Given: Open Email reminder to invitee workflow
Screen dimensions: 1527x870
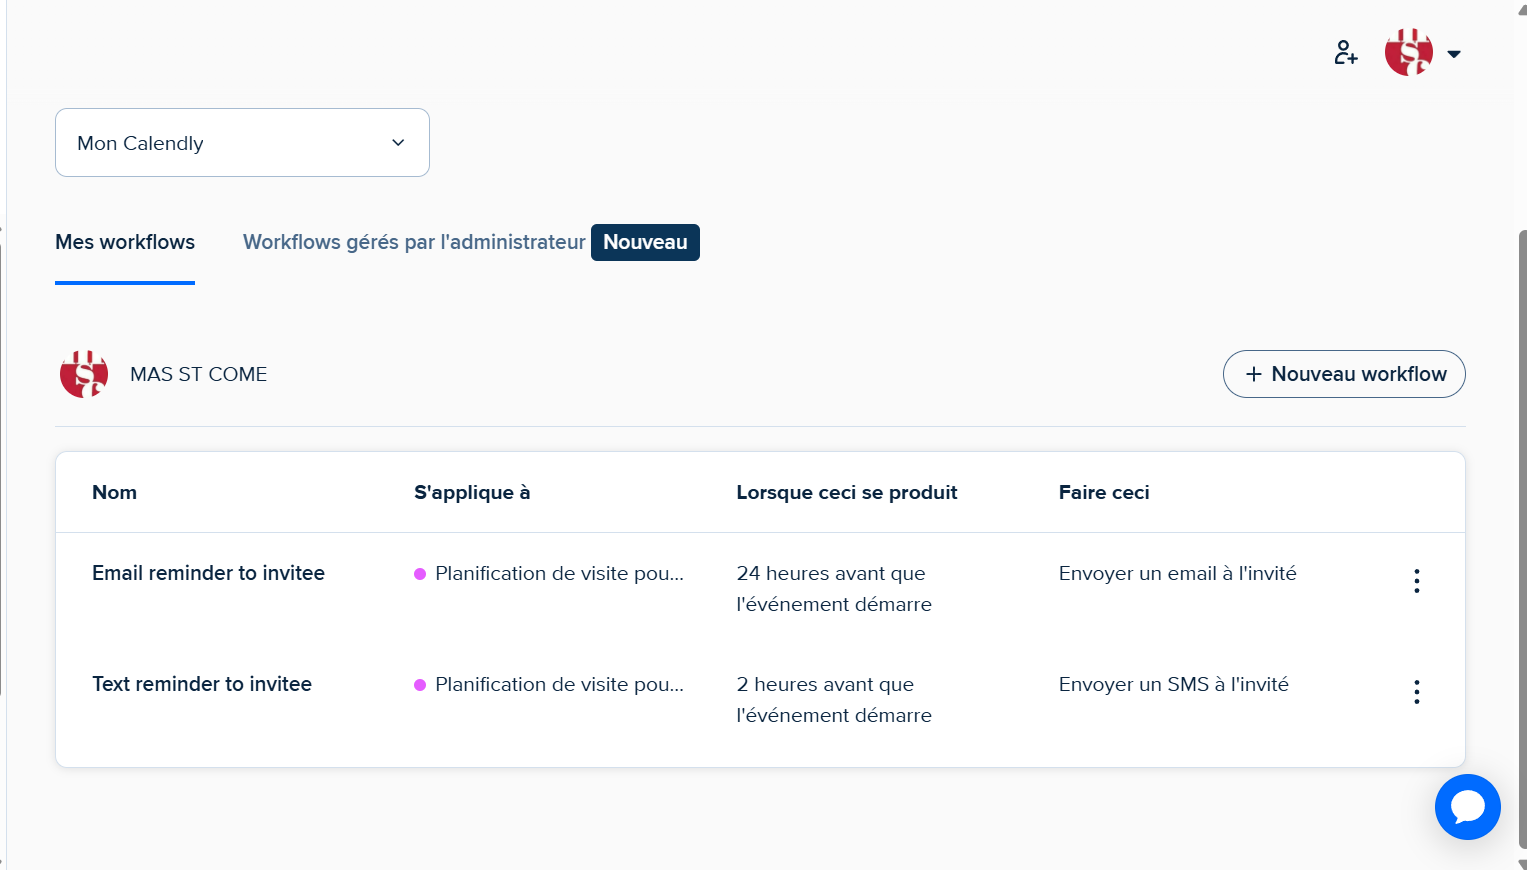Looking at the screenshot, I should click(208, 573).
